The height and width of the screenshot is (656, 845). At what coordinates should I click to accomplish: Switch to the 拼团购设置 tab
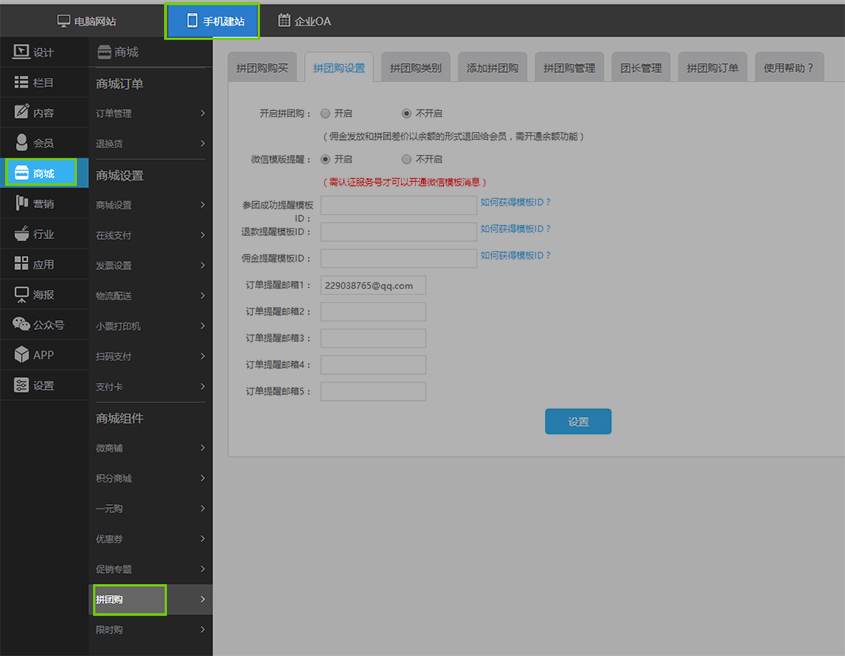pos(339,67)
